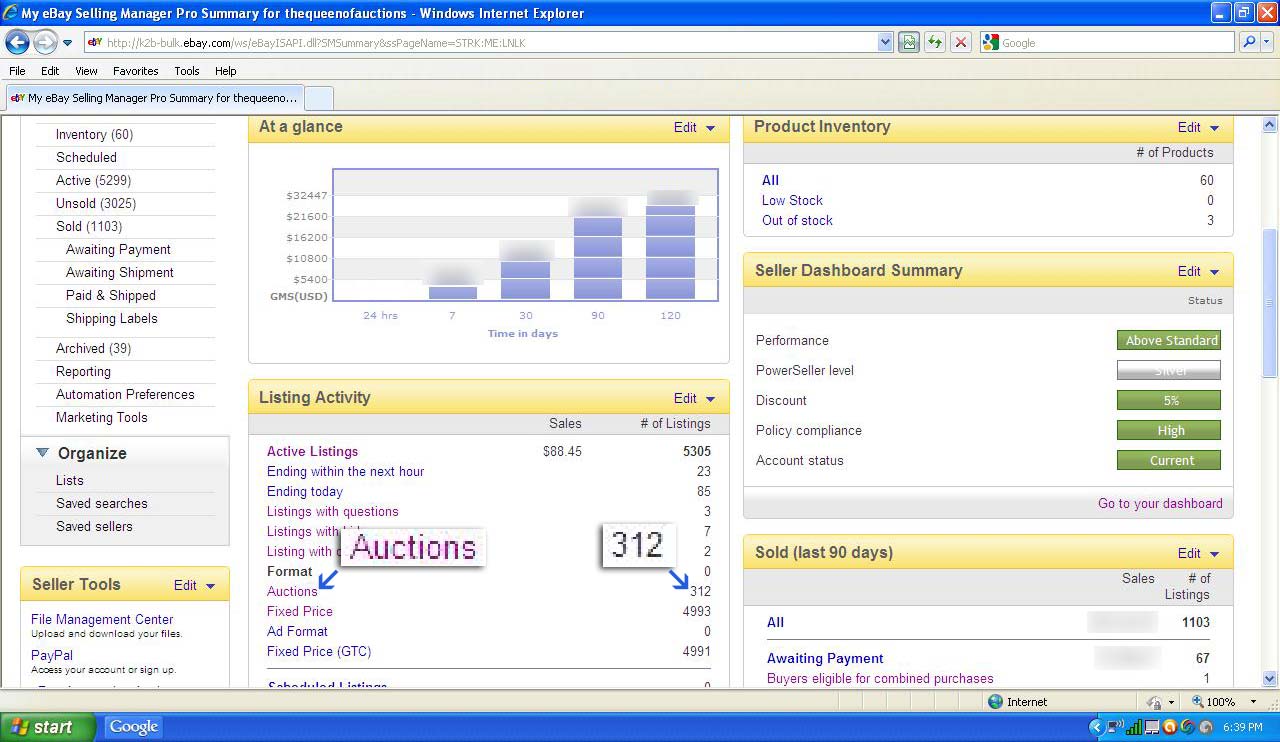
Task: Open the Help menu
Action: [x=226, y=71]
